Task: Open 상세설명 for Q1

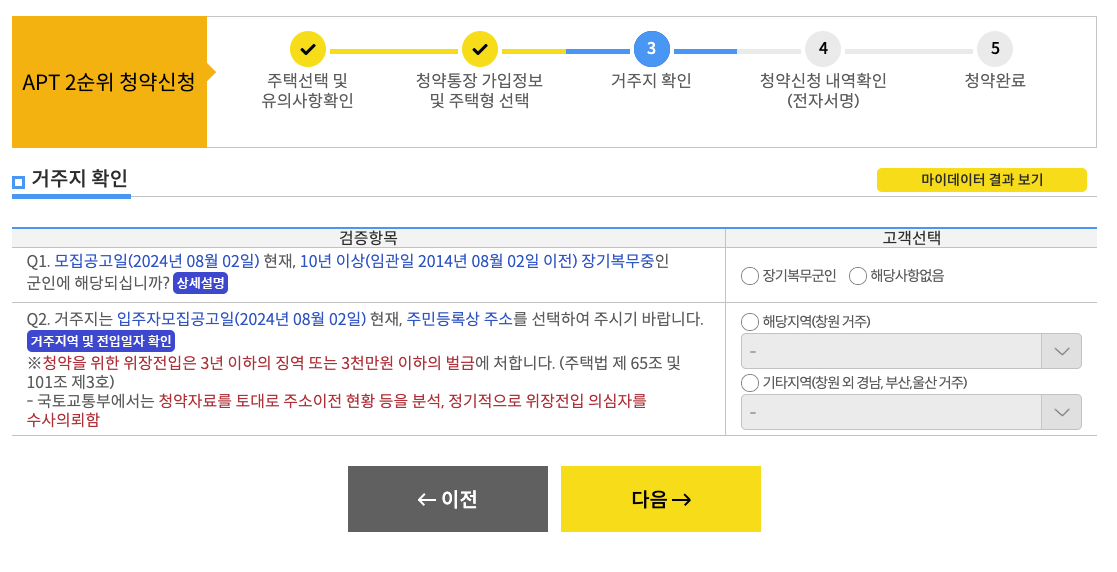Action: click(201, 284)
